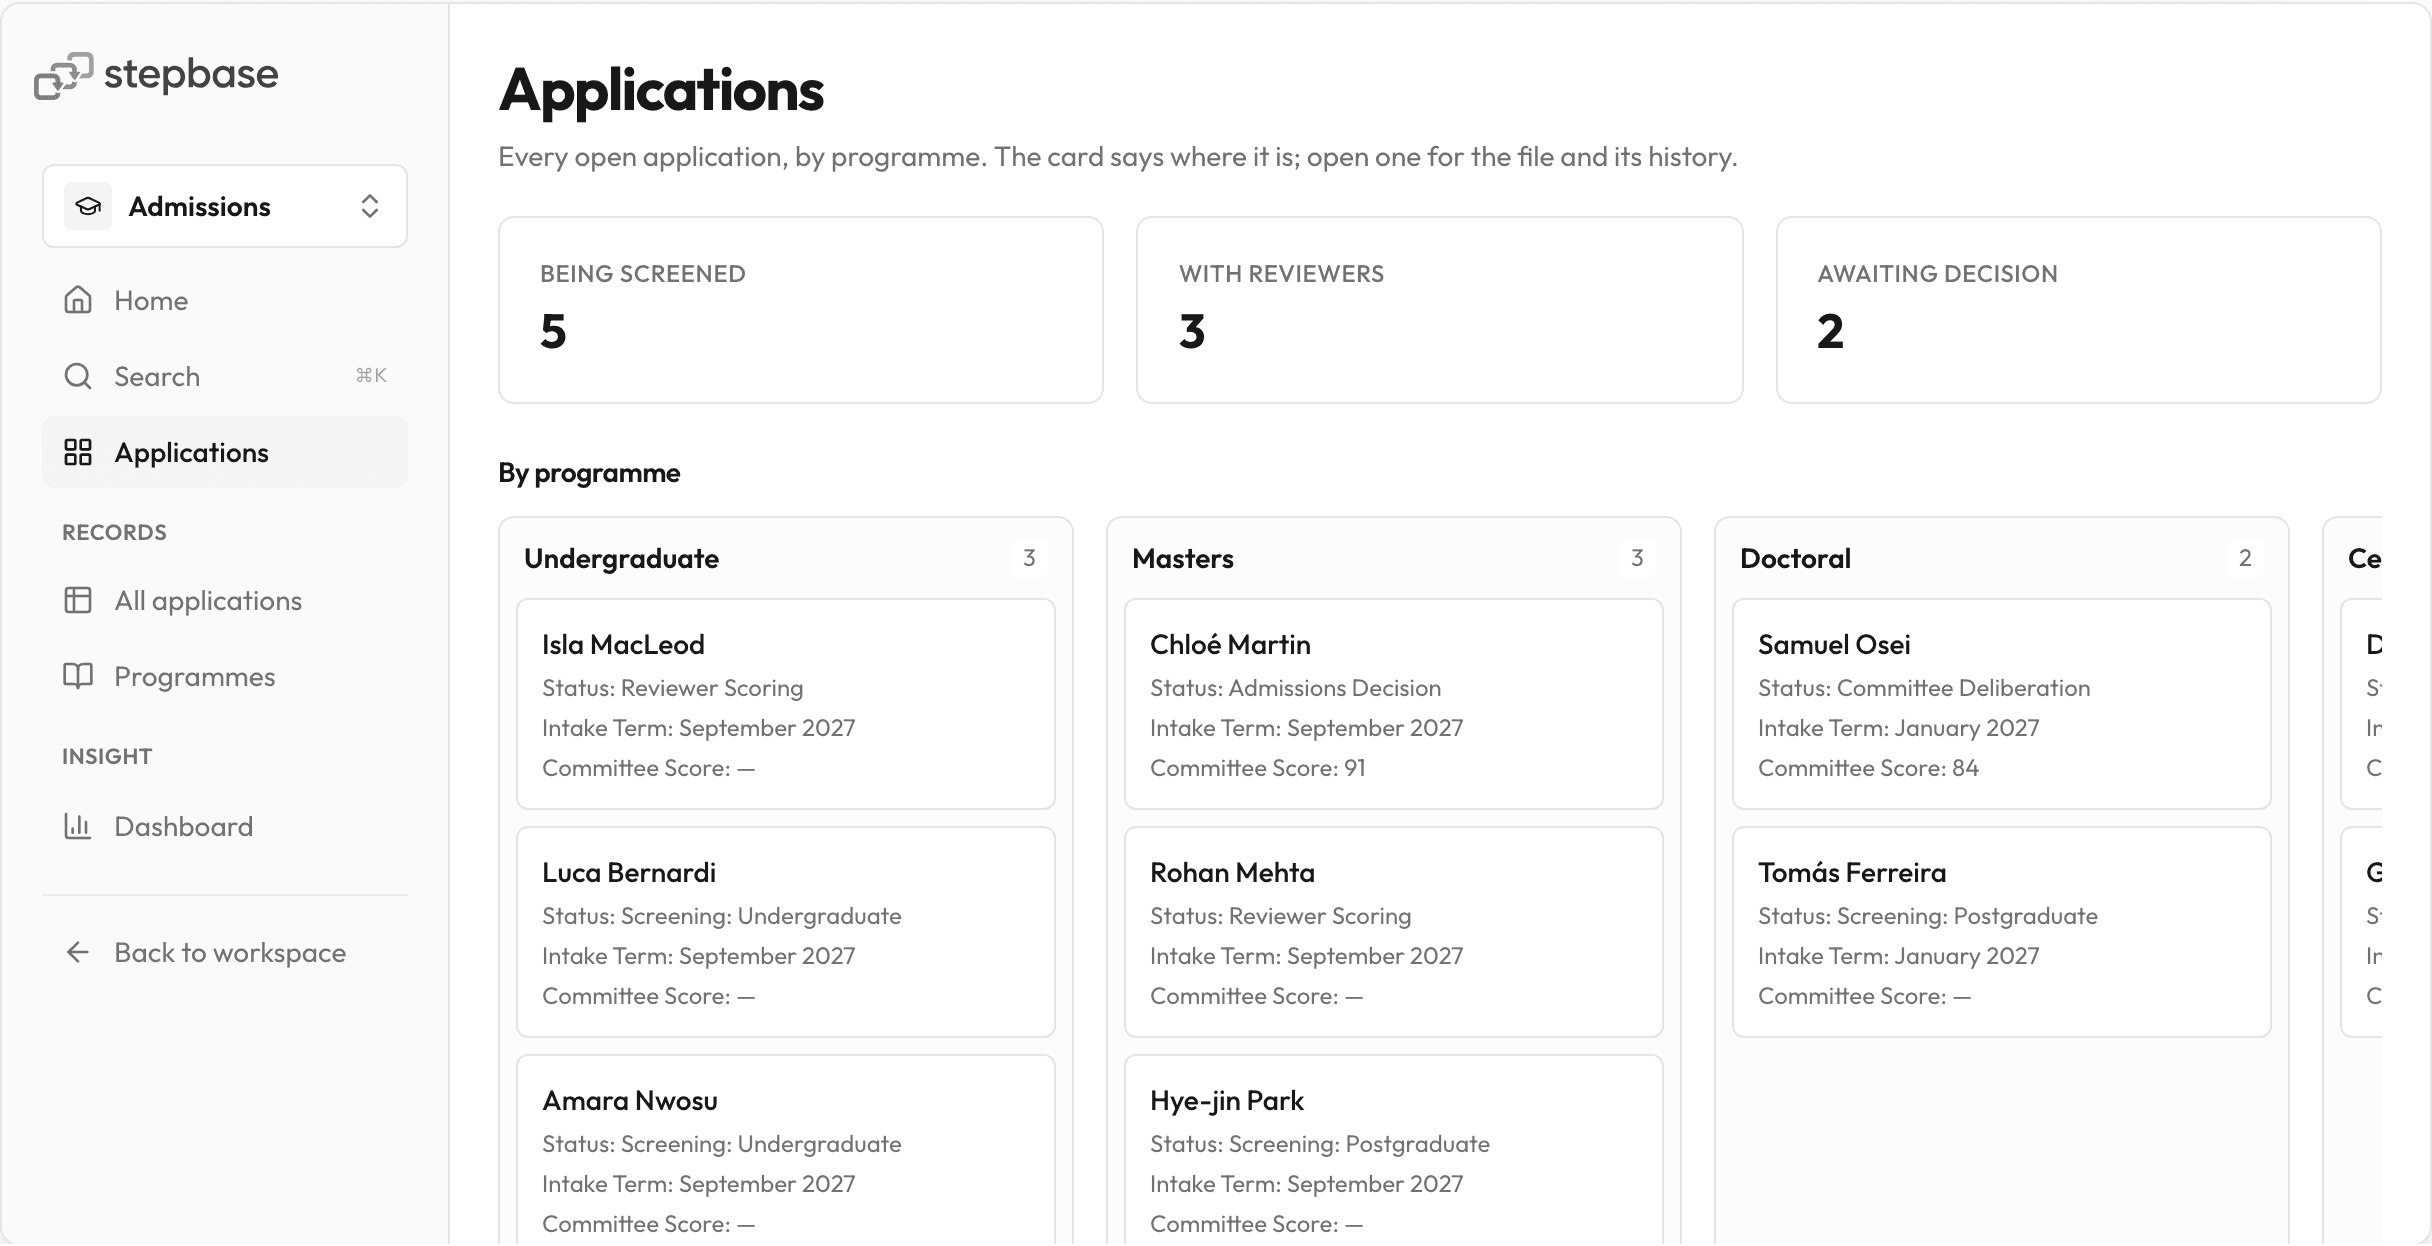Open the Being Screened summary card
2432x1246 pixels.
point(801,310)
